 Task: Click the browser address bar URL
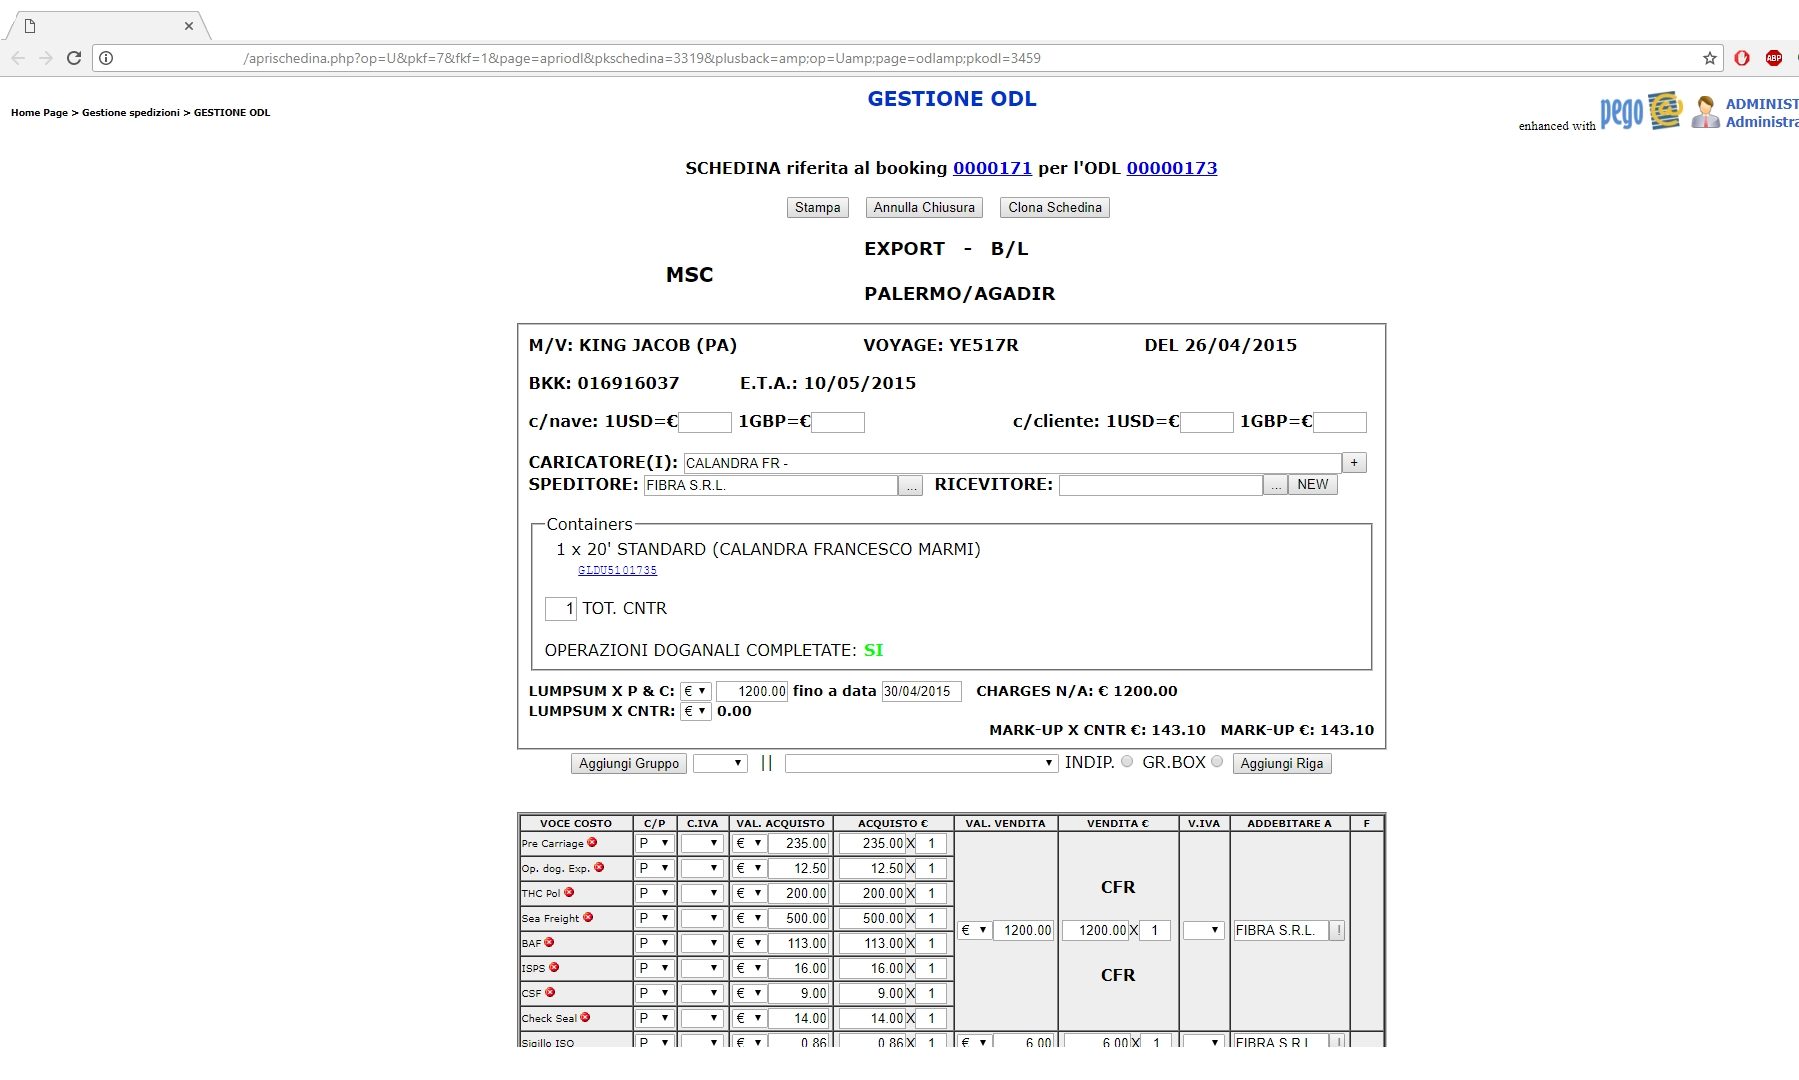[641, 58]
